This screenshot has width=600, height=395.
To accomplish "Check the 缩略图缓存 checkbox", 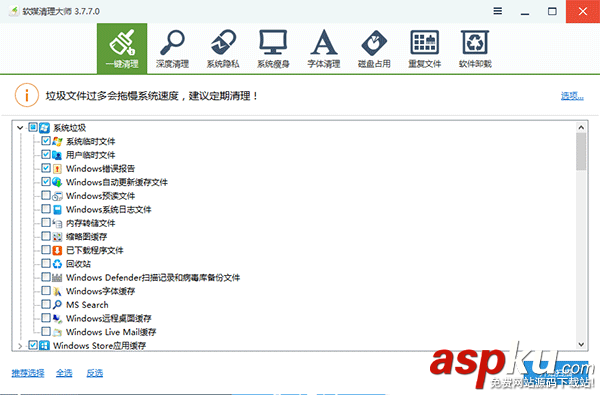I will (x=46, y=236).
